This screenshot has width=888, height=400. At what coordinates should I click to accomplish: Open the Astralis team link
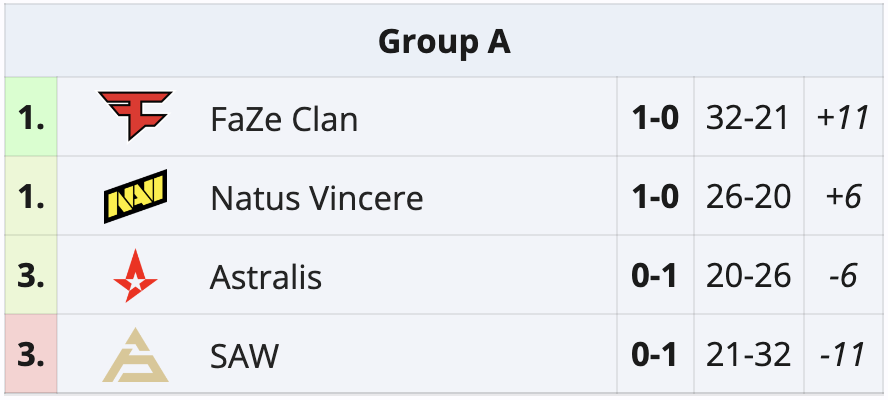[266, 277]
